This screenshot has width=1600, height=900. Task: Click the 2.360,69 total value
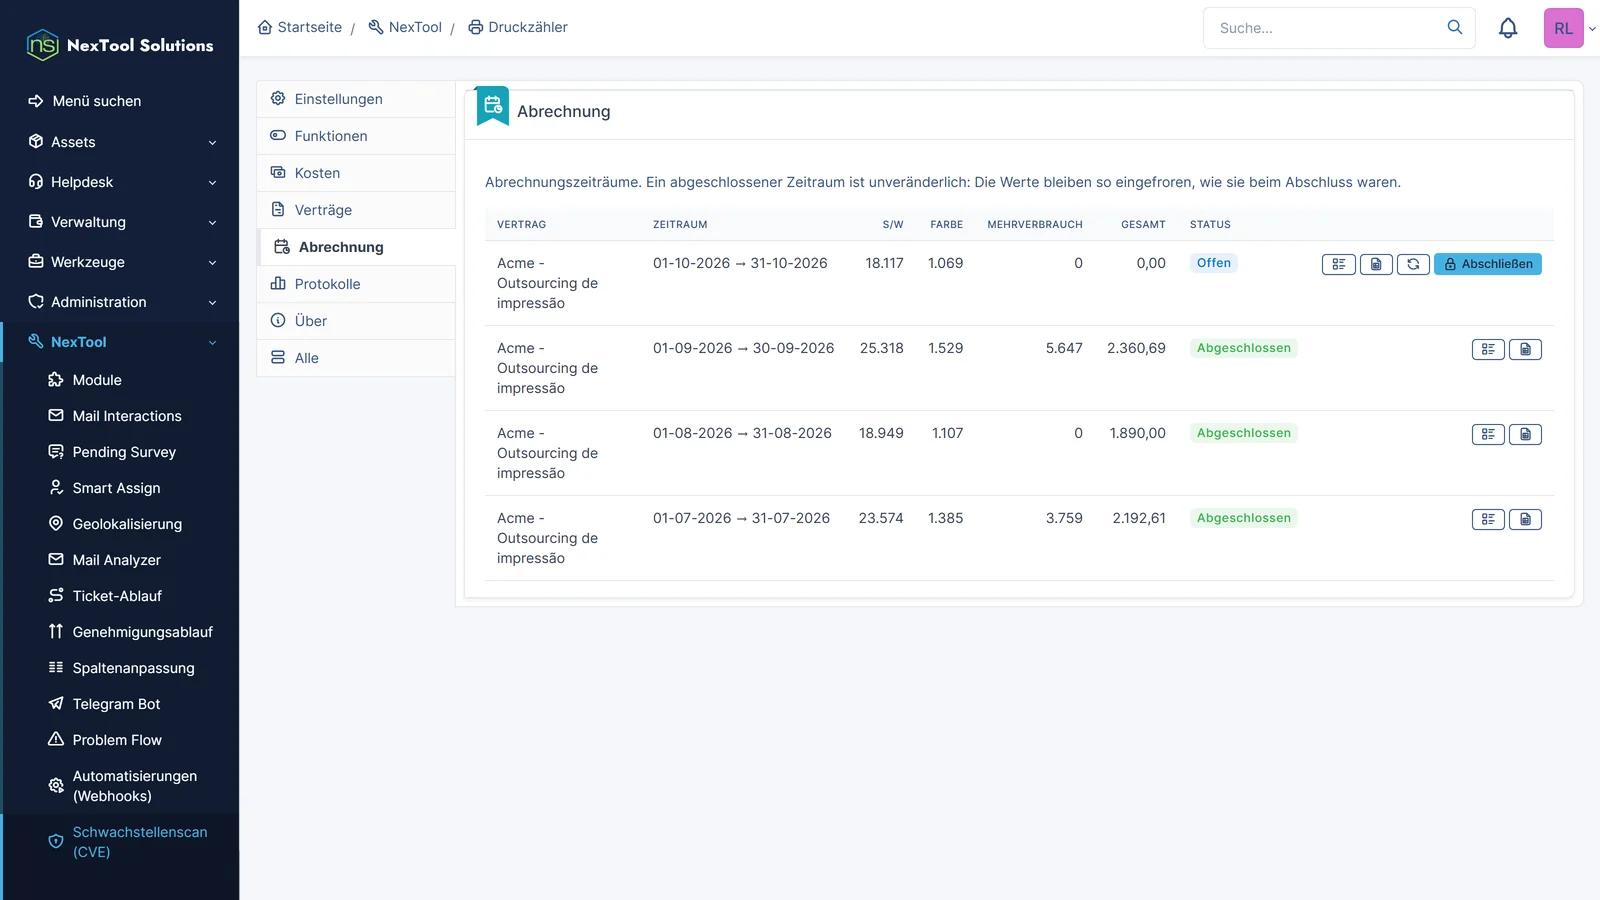(1136, 348)
